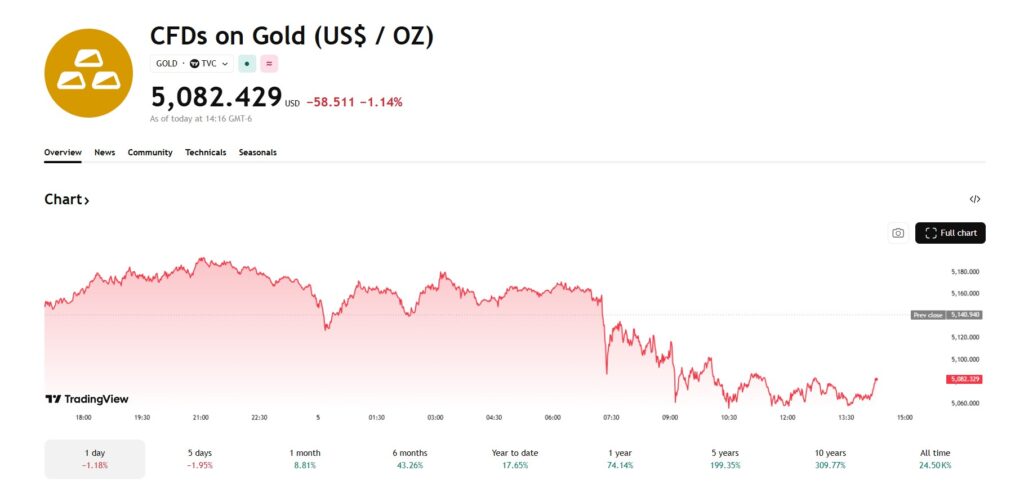Select the Seasonals tab
This screenshot has height=484, width=1024.
point(258,152)
